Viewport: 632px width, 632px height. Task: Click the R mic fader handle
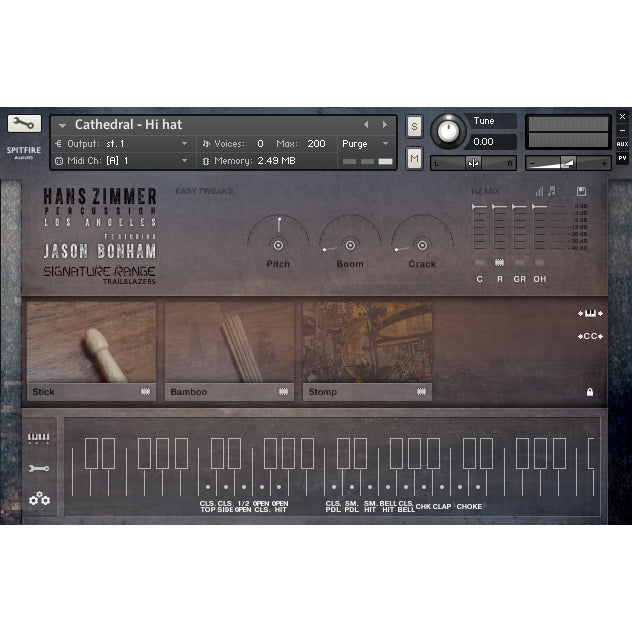(499, 207)
